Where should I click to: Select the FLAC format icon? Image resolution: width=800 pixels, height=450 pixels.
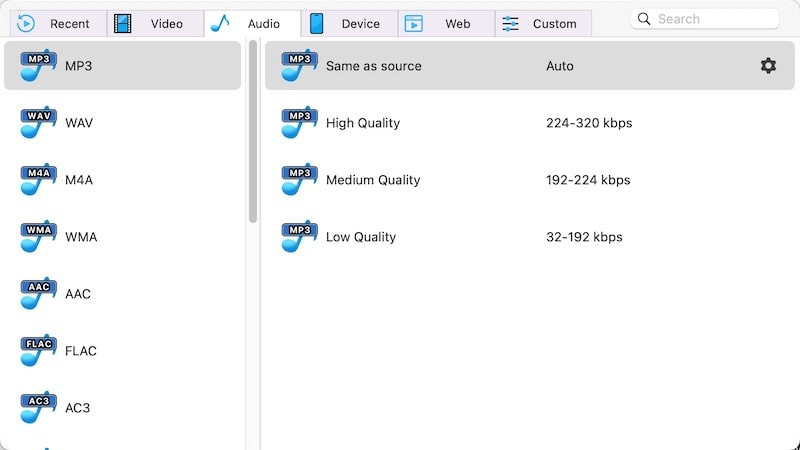pyautogui.click(x=38, y=351)
